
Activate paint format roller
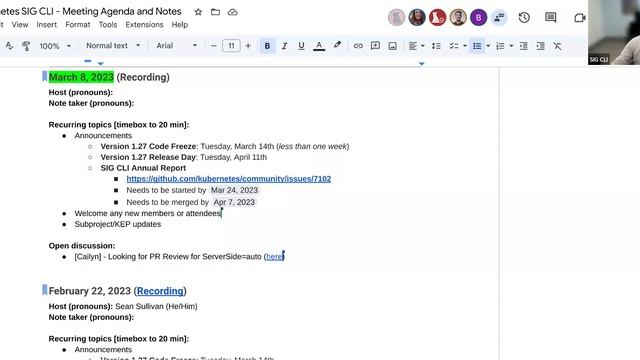pyautogui.click(x=26, y=46)
